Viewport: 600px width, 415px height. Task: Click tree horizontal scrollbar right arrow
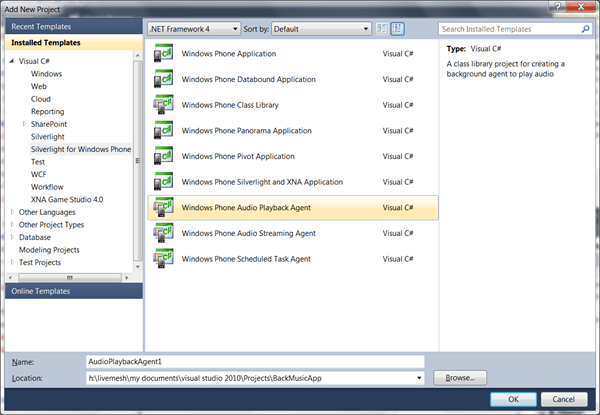(127, 278)
